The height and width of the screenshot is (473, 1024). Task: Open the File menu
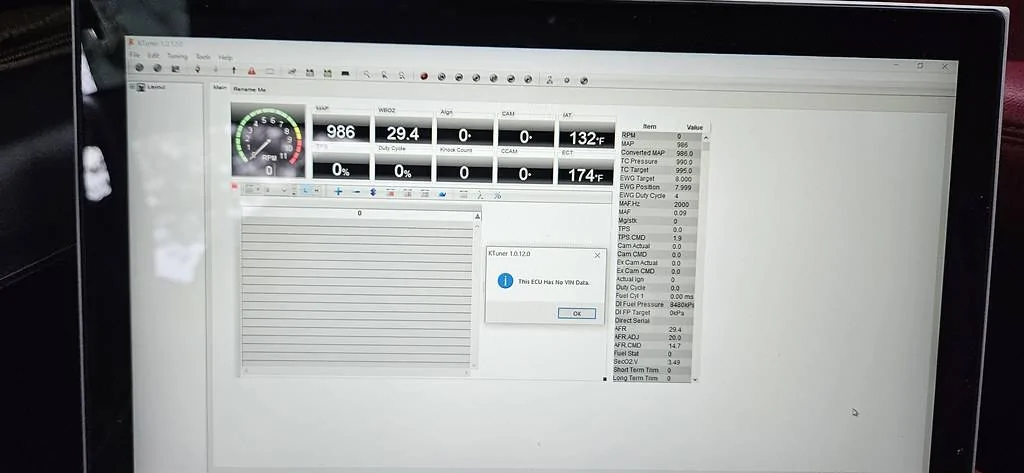[135, 54]
